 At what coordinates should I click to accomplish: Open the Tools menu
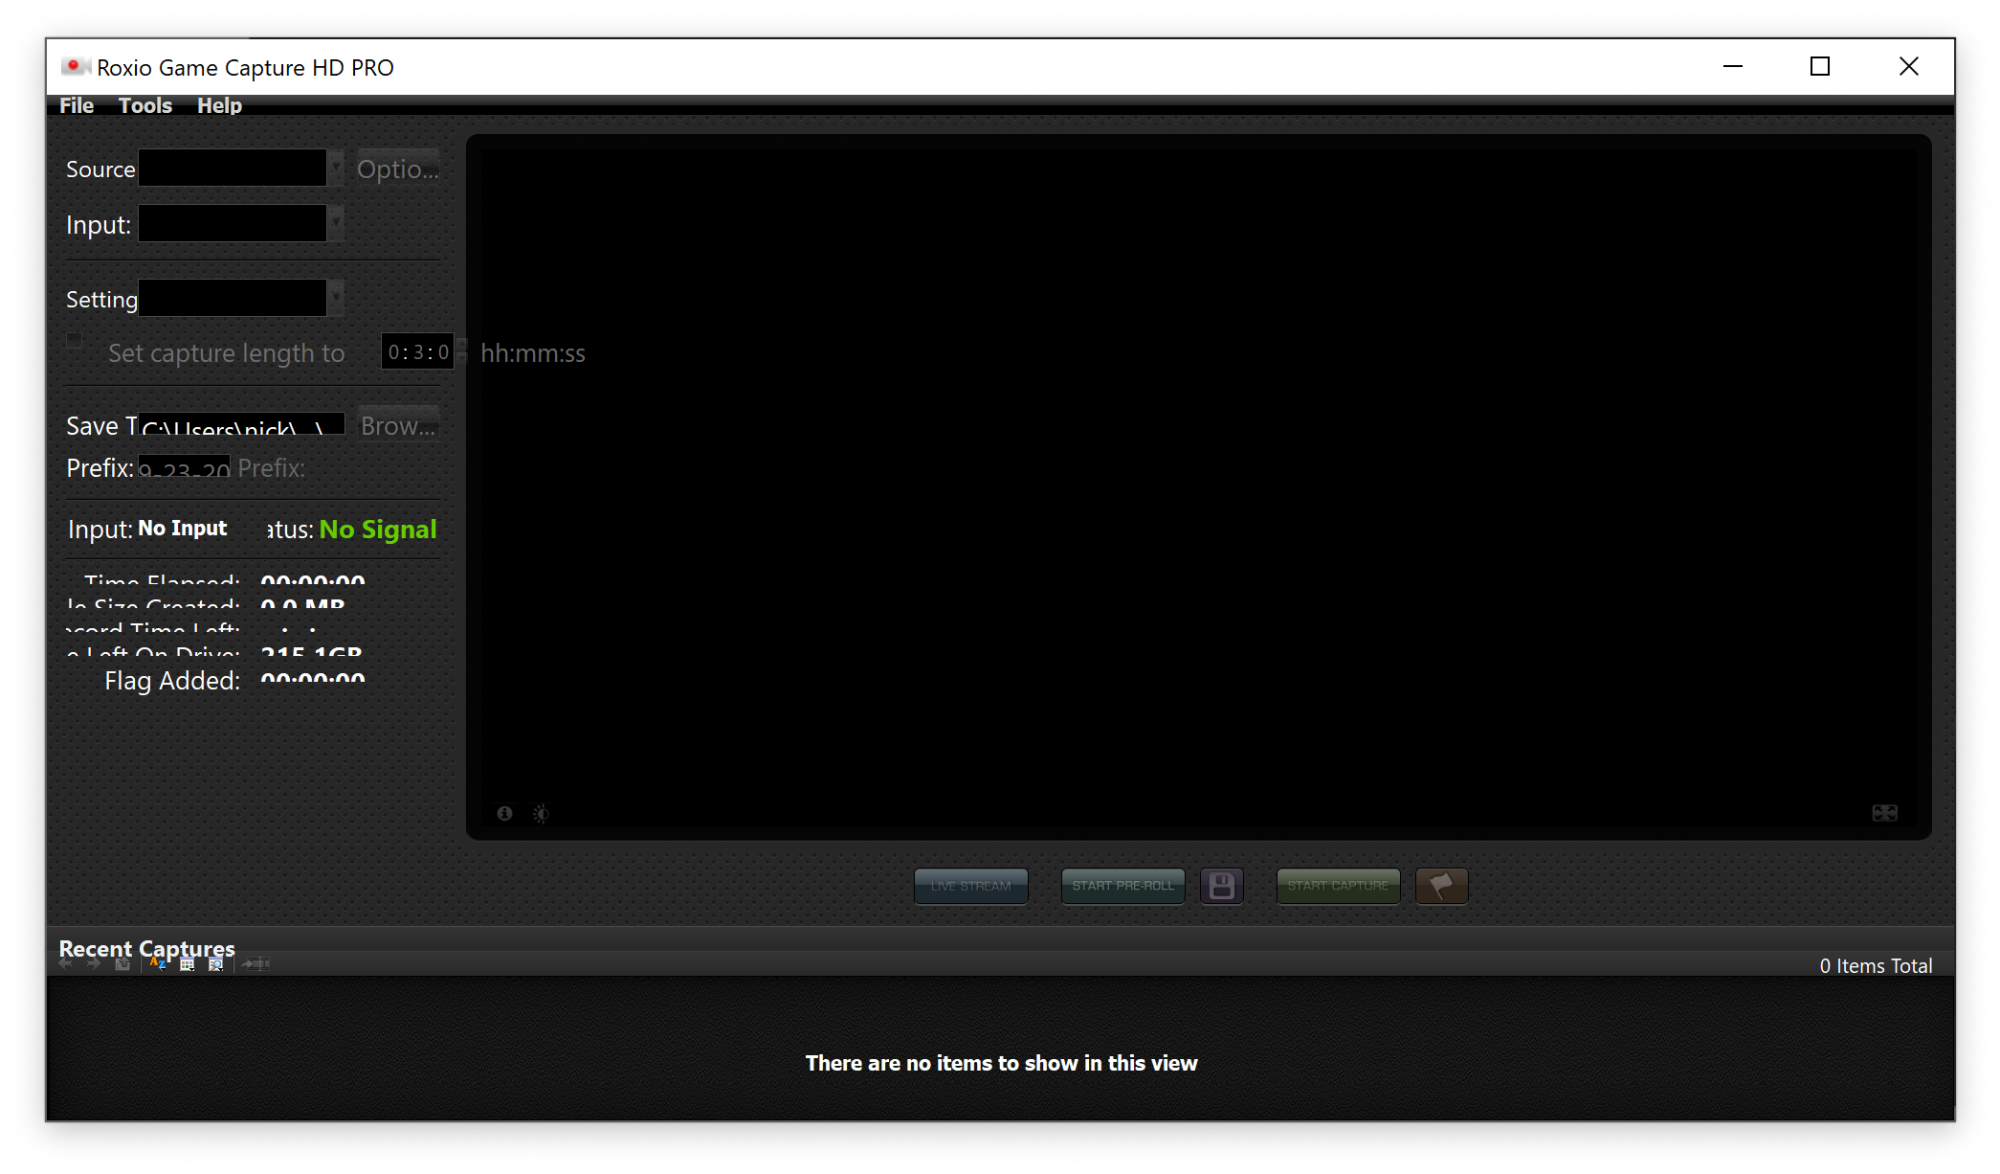click(145, 105)
